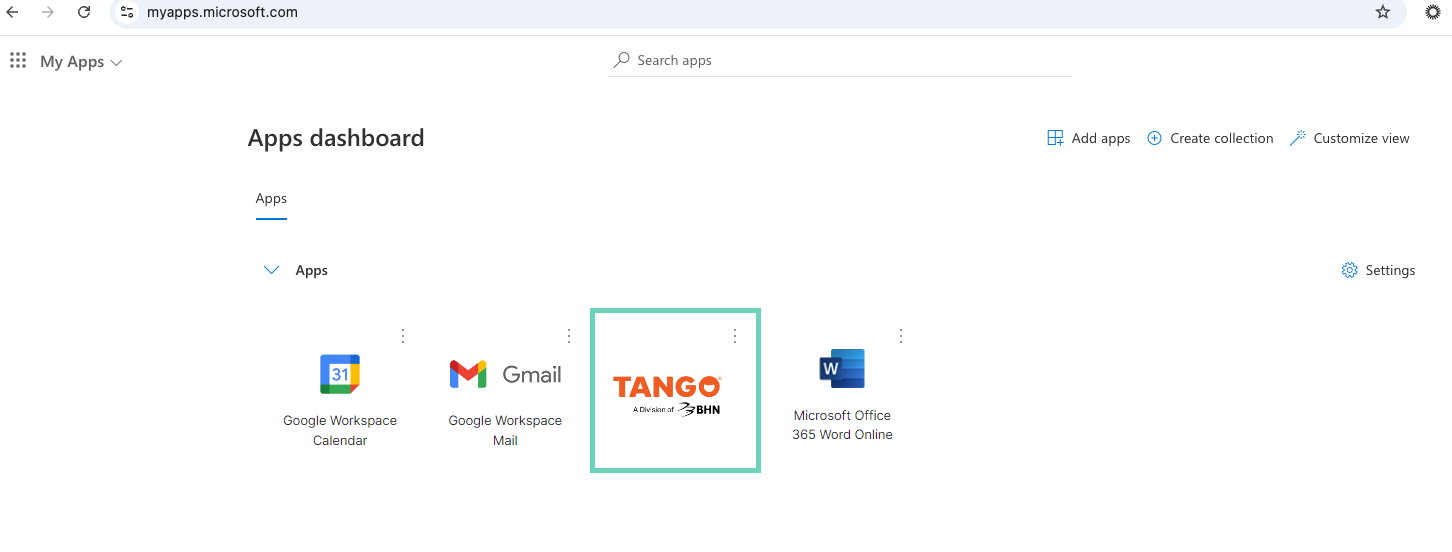
Task: Click the Apps dashboard heading
Action: click(336, 138)
